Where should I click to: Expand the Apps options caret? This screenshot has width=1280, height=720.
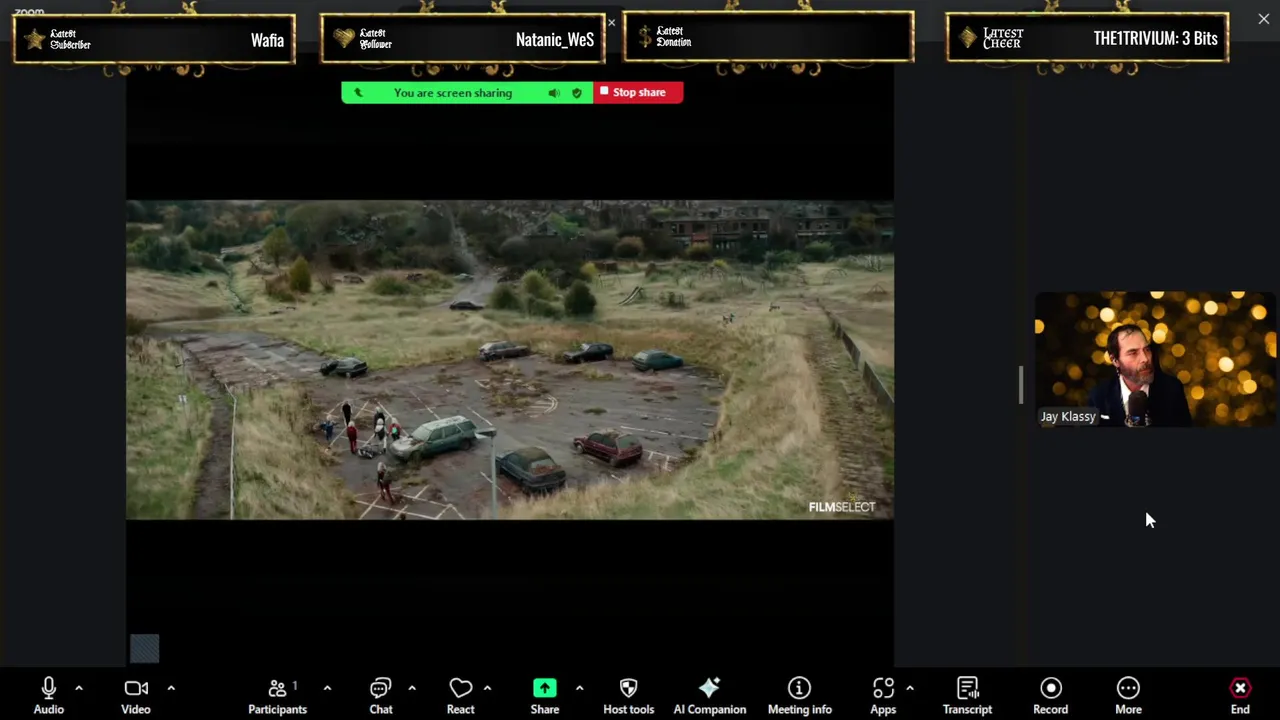tap(909, 688)
